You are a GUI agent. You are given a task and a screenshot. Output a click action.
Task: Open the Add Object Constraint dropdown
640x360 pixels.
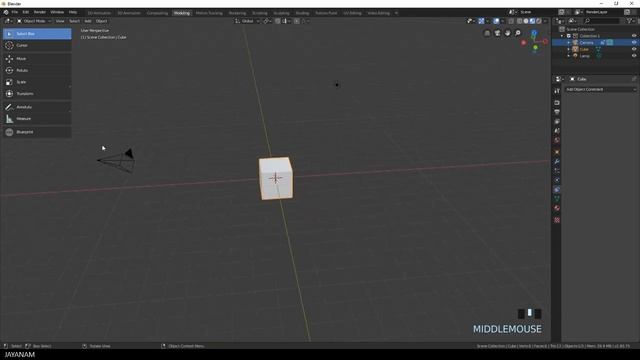(x=600, y=89)
